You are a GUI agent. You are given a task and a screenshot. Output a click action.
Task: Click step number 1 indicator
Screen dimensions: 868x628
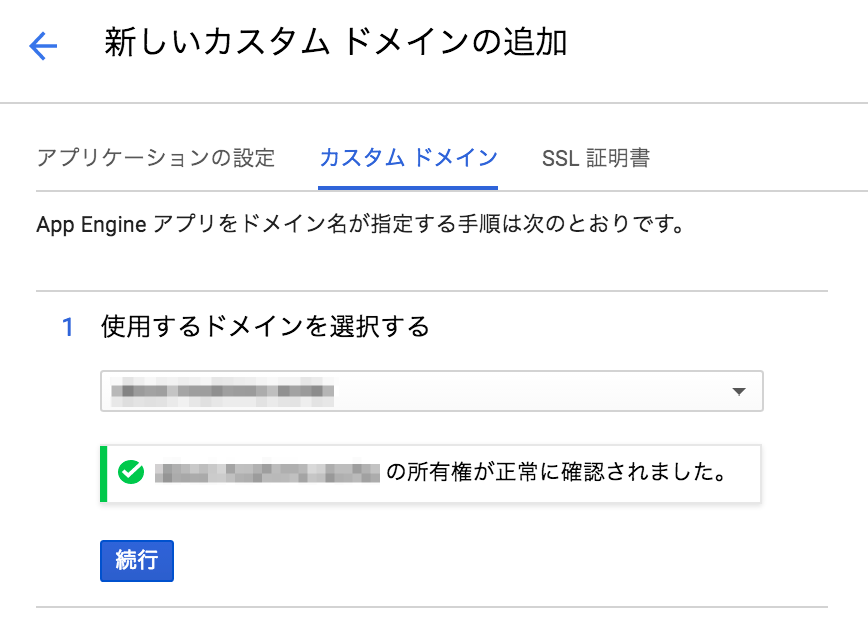(x=66, y=322)
